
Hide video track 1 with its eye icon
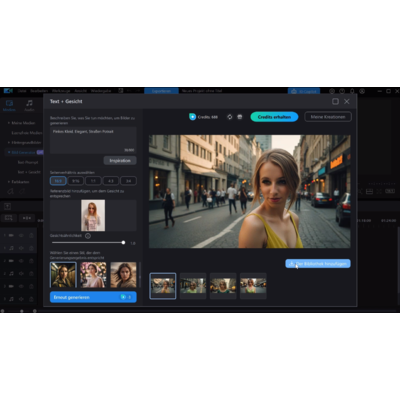point(21,235)
